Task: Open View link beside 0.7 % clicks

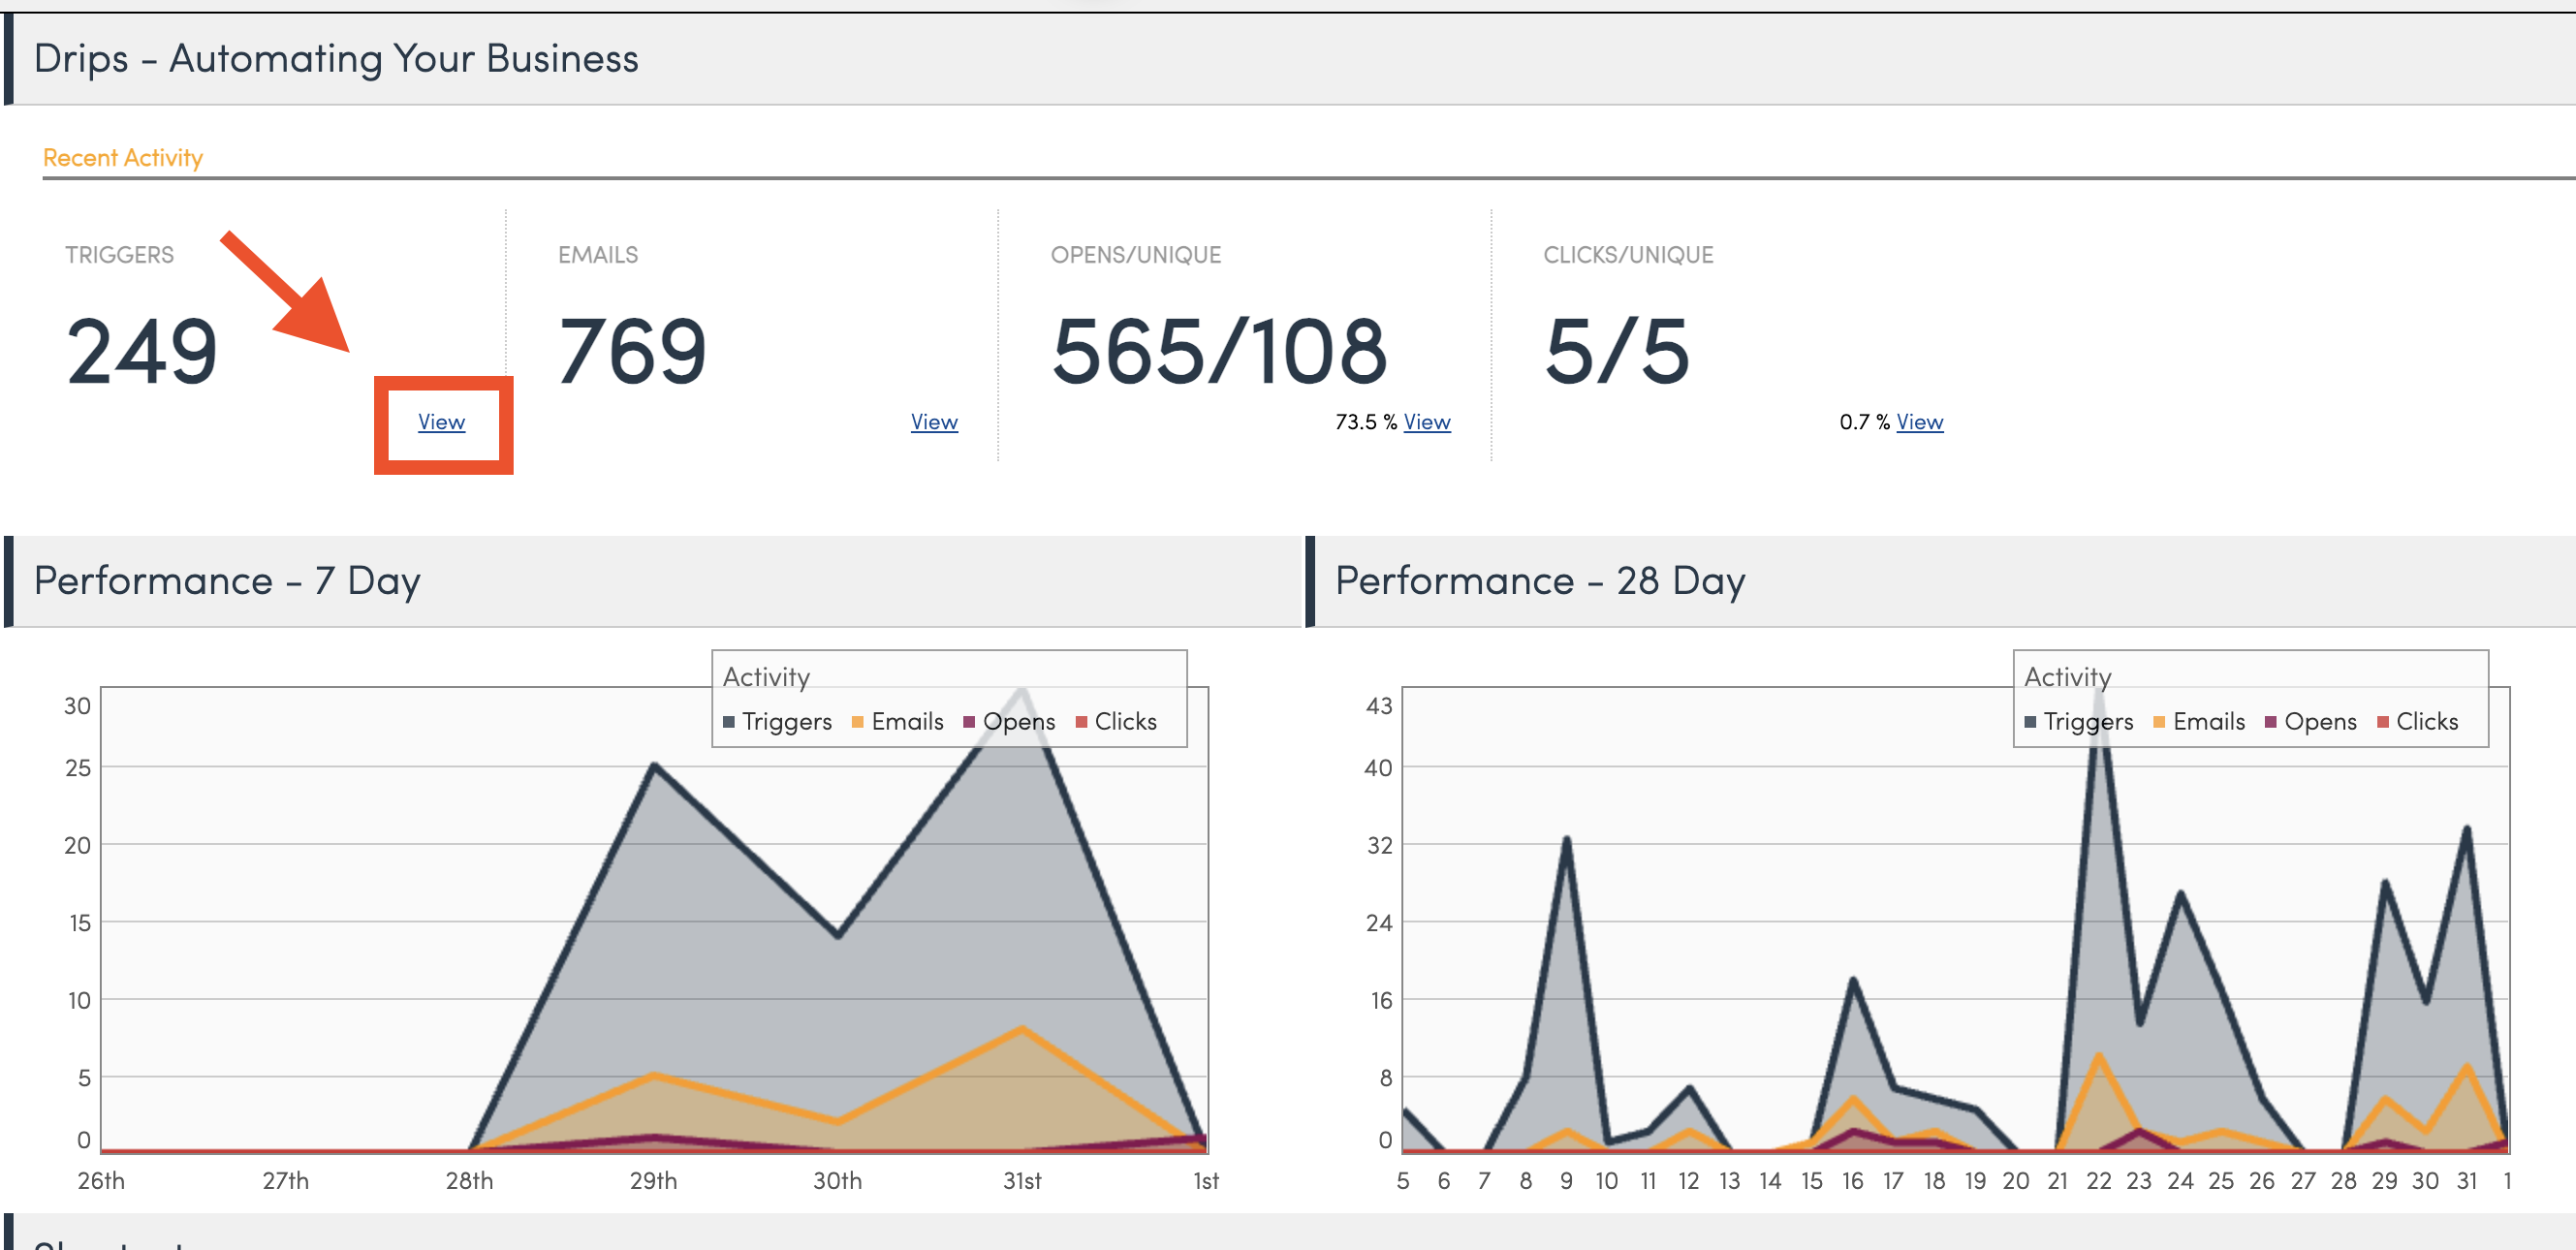Action: point(1919,422)
